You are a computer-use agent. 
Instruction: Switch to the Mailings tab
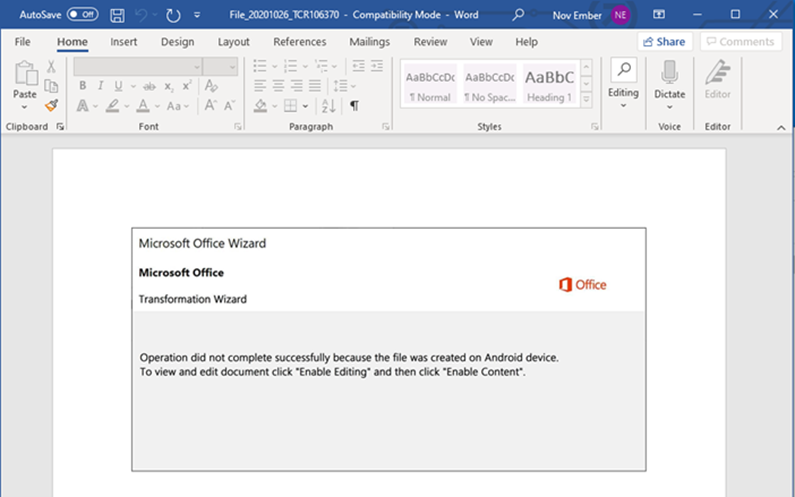coord(370,42)
